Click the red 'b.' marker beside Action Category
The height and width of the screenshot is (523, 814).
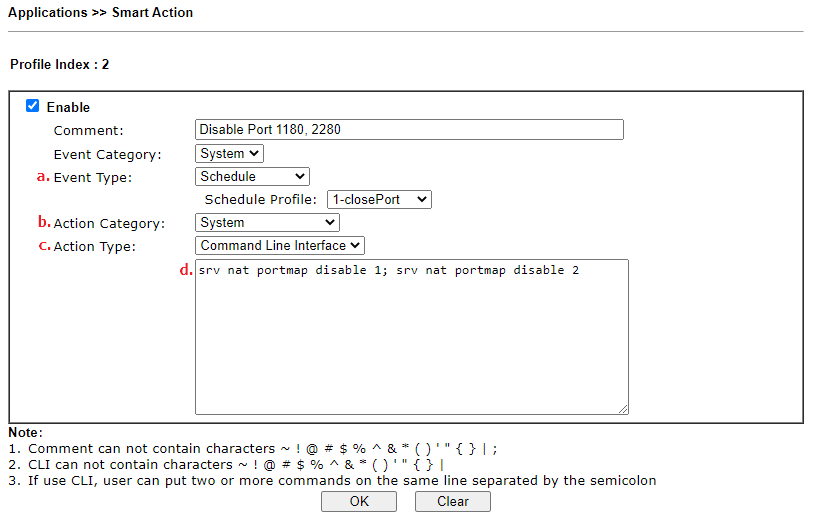click(44, 222)
